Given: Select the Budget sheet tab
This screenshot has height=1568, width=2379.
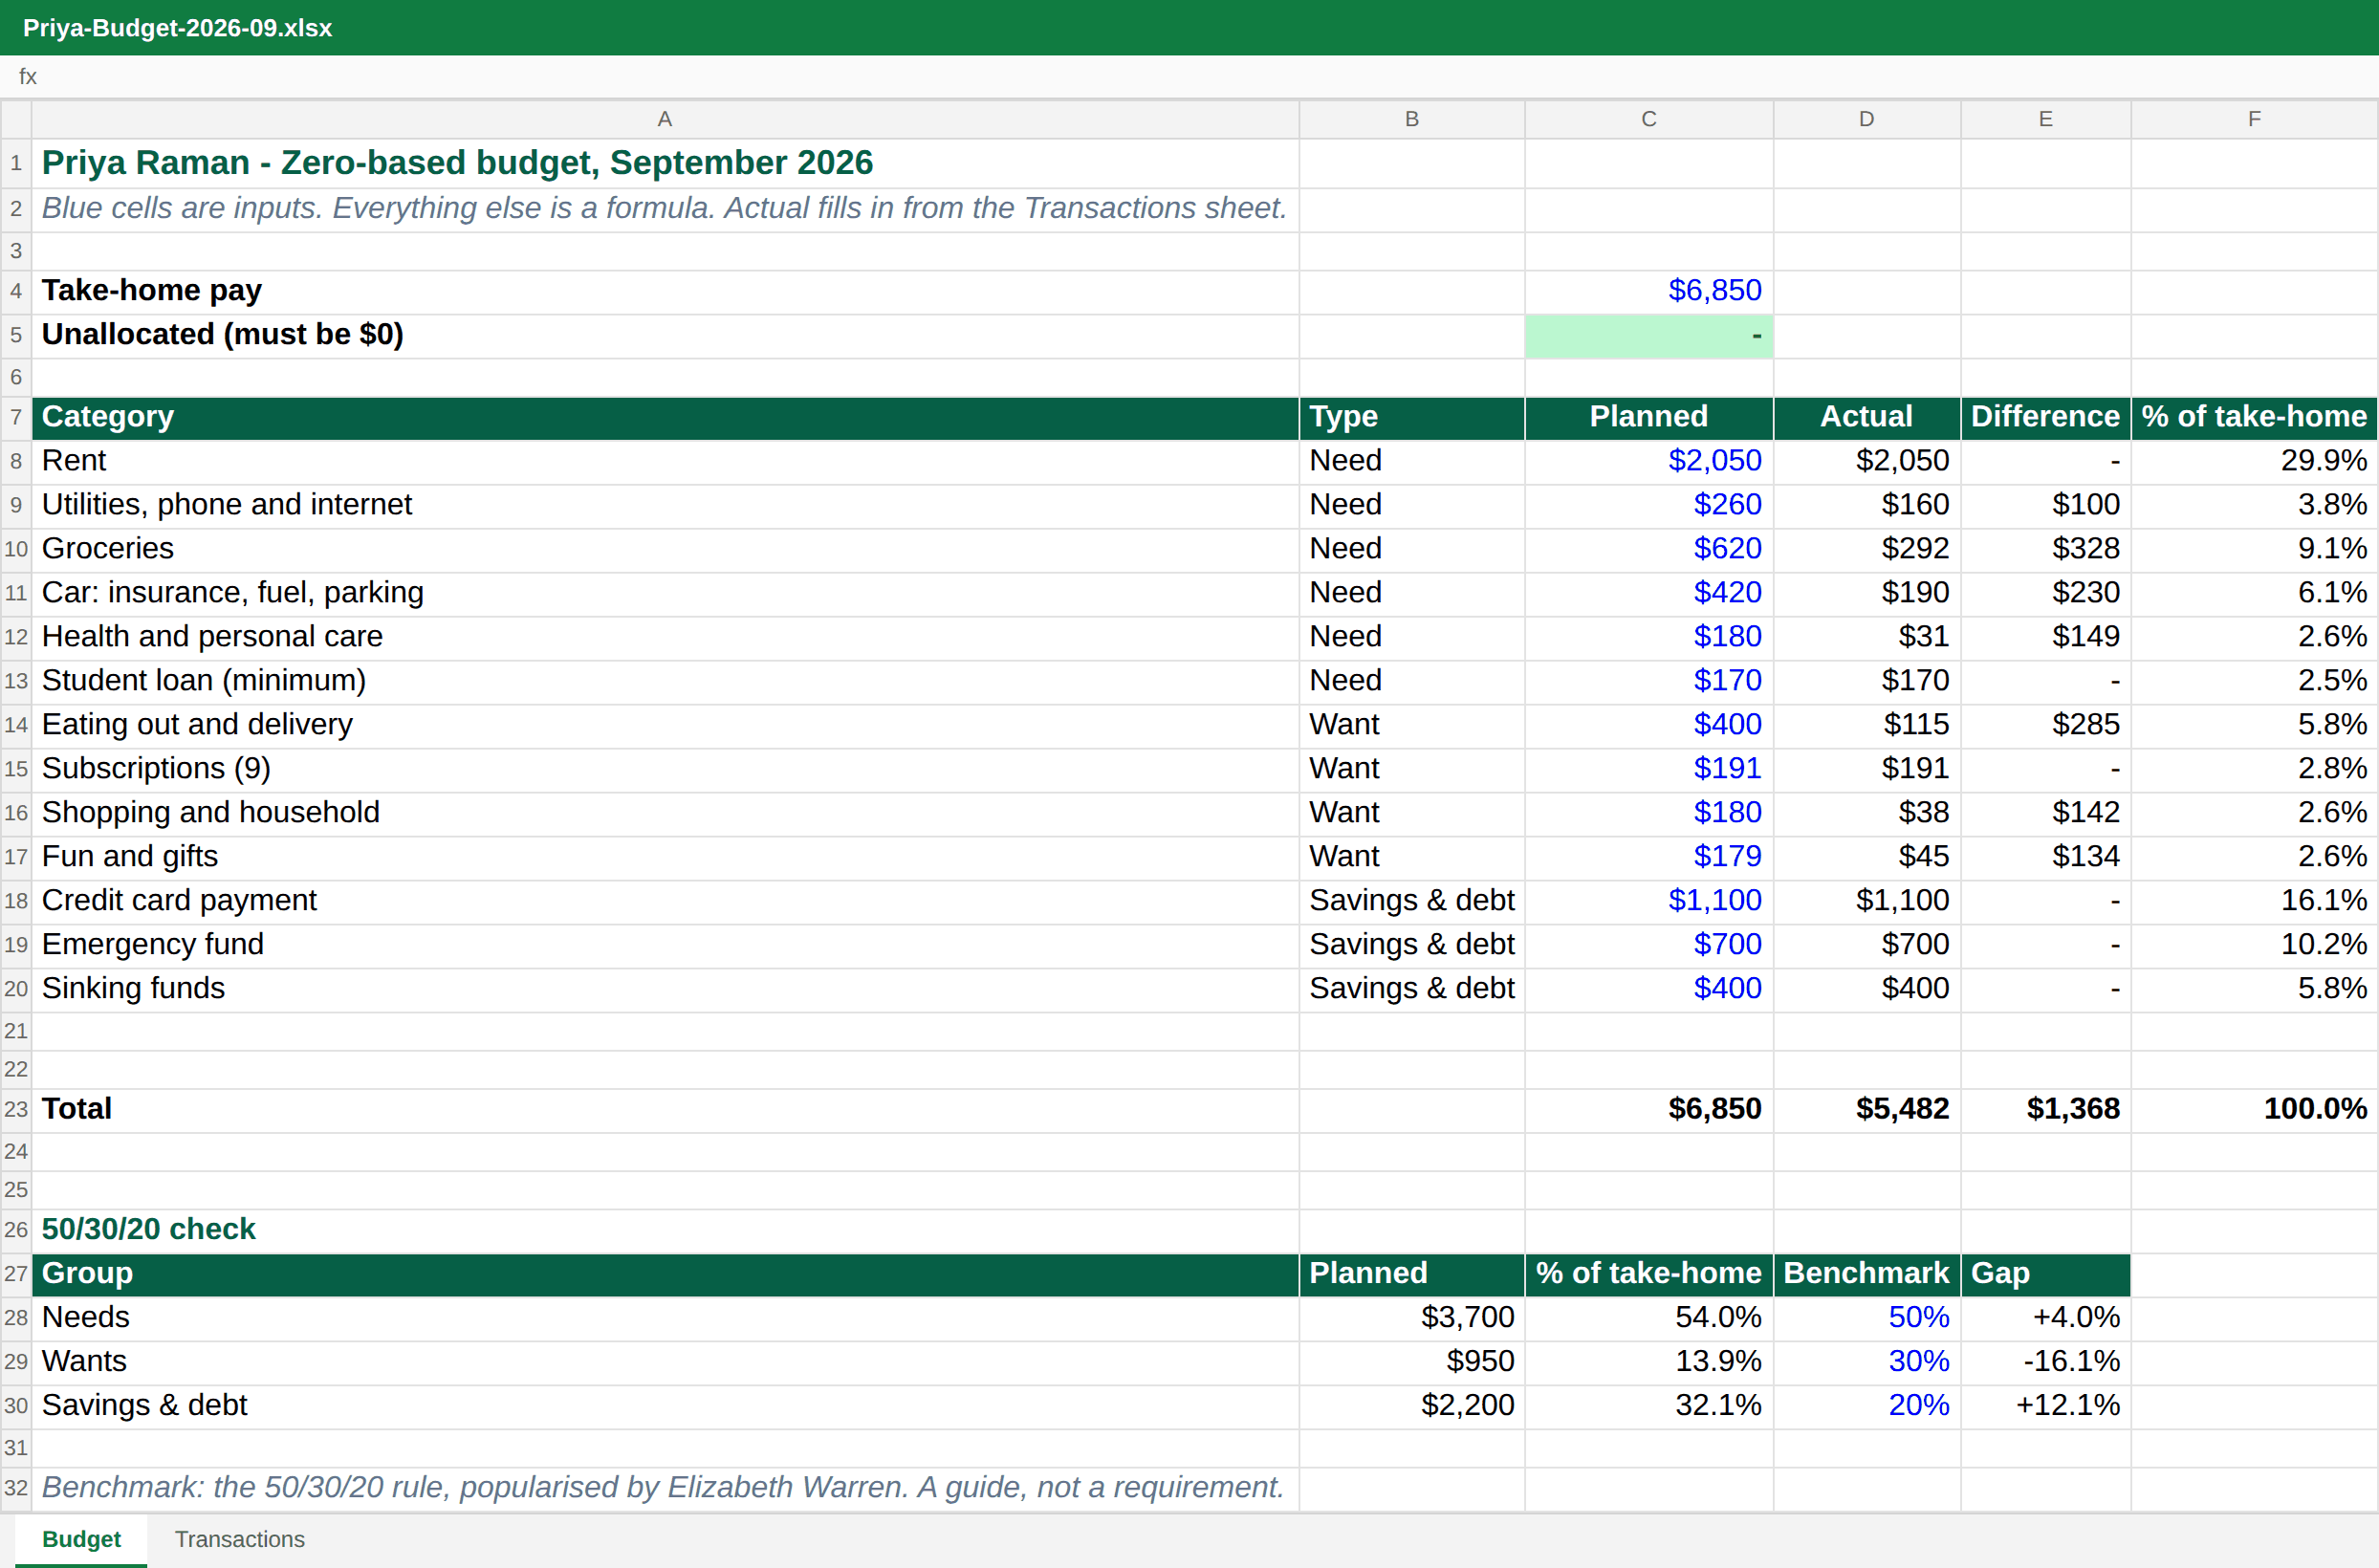Looking at the screenshot, I should pos(81,1539).
